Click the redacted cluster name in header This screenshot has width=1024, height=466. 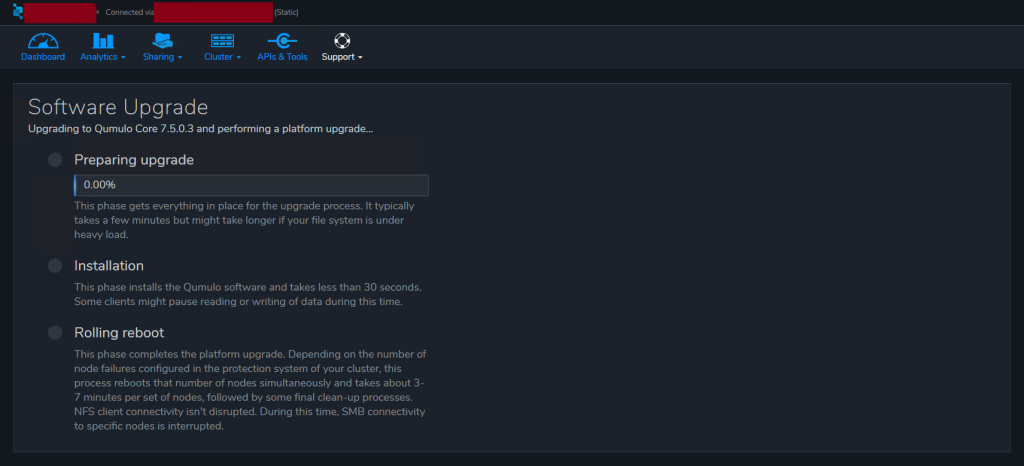(60, 12)
